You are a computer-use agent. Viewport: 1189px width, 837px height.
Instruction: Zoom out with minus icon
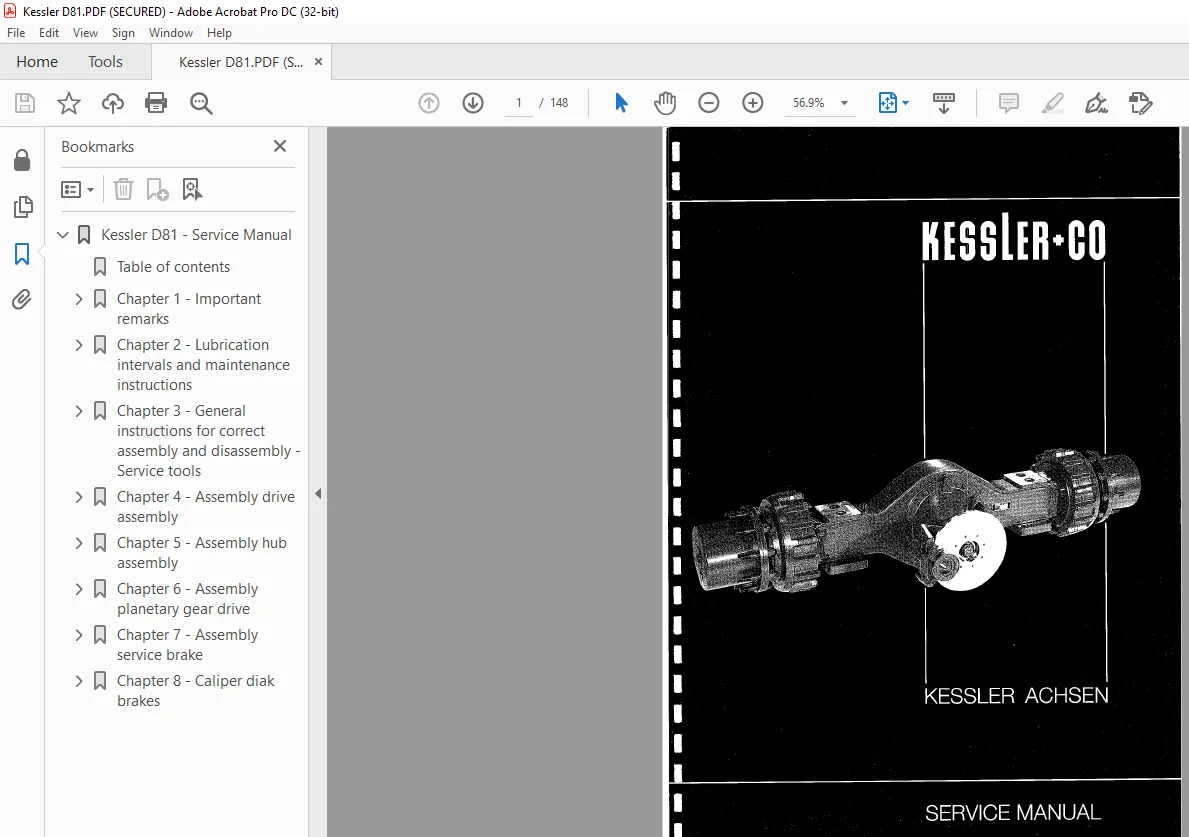(709, 103)
